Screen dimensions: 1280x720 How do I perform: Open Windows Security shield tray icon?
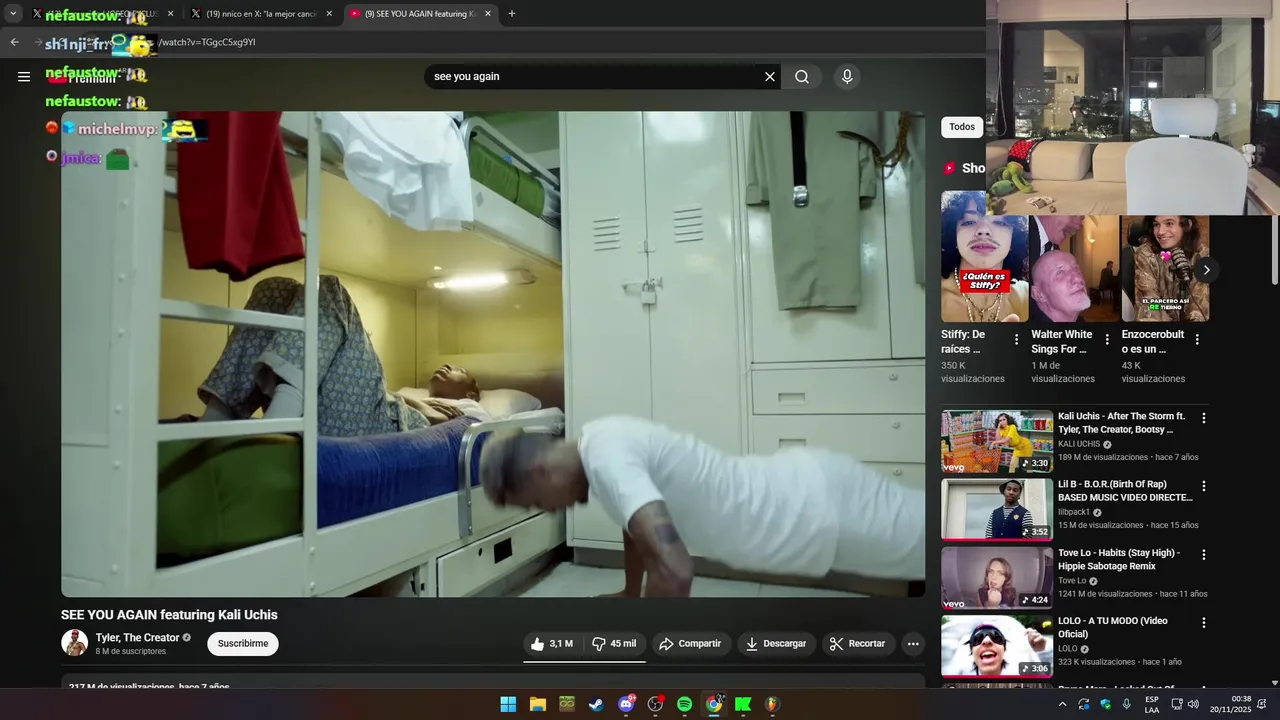[1105, 704]
